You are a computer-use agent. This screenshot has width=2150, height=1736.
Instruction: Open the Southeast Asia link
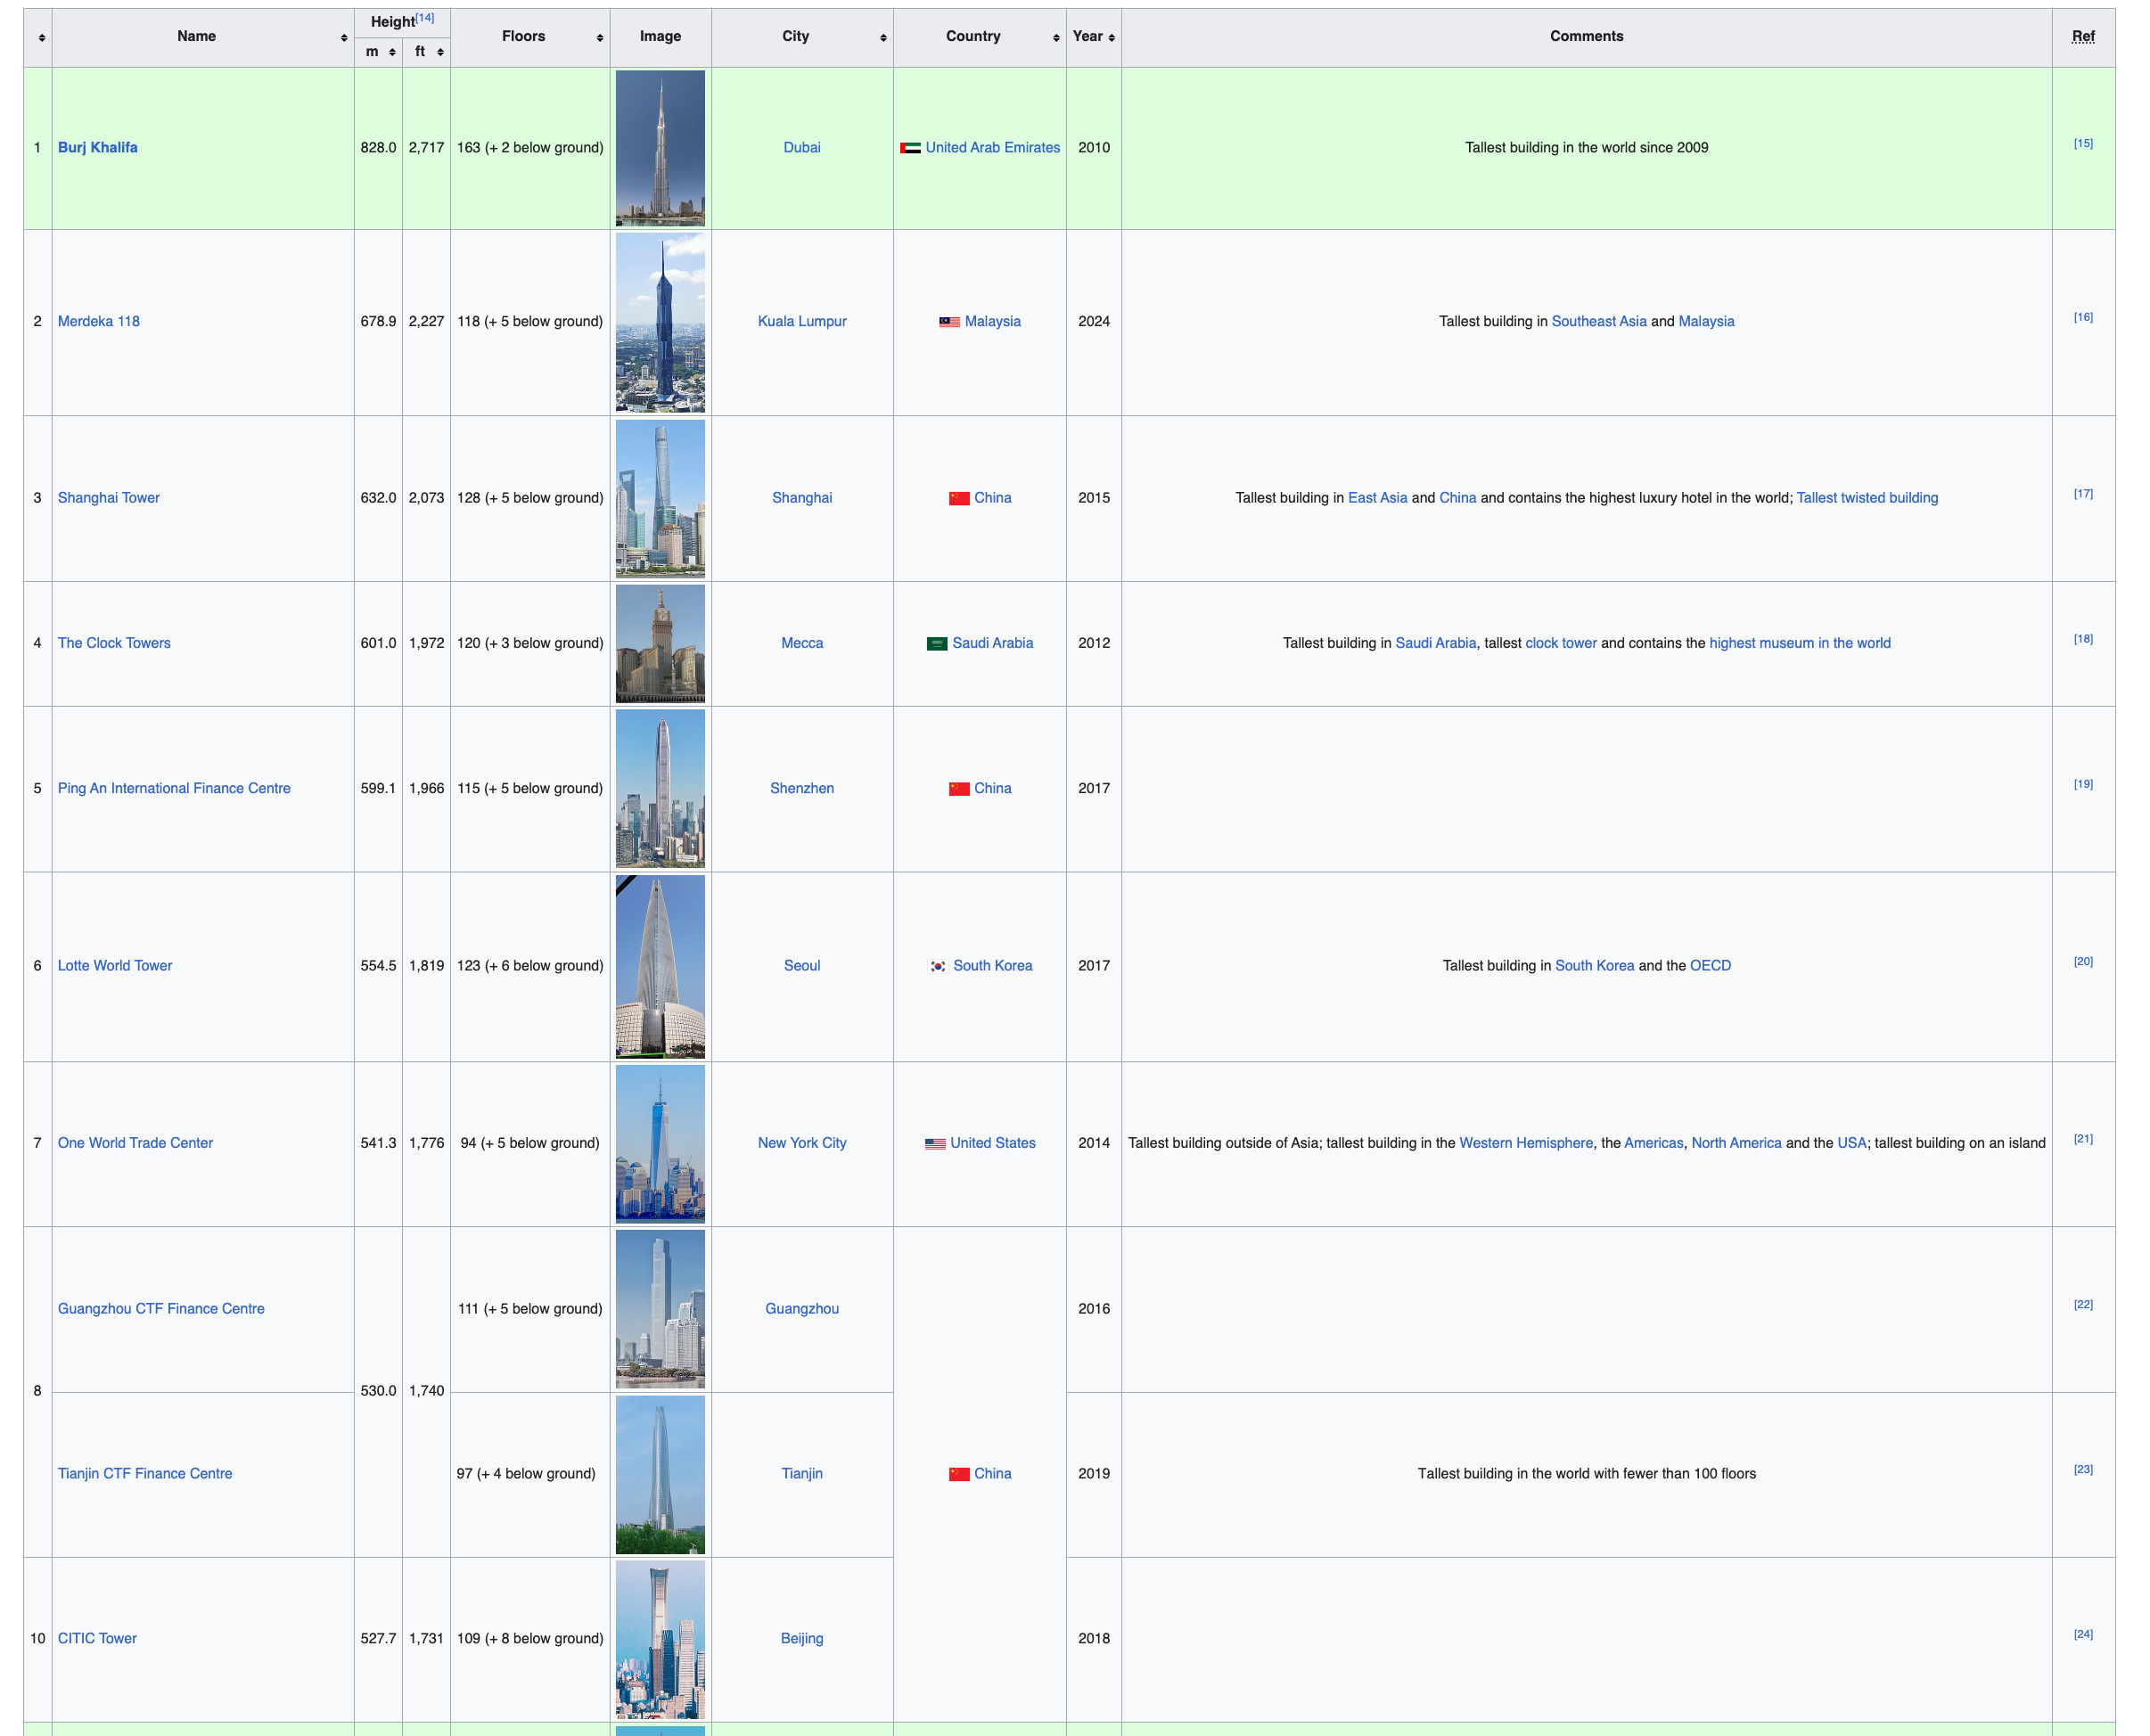pyautogui.click(x=1599, y=321)
